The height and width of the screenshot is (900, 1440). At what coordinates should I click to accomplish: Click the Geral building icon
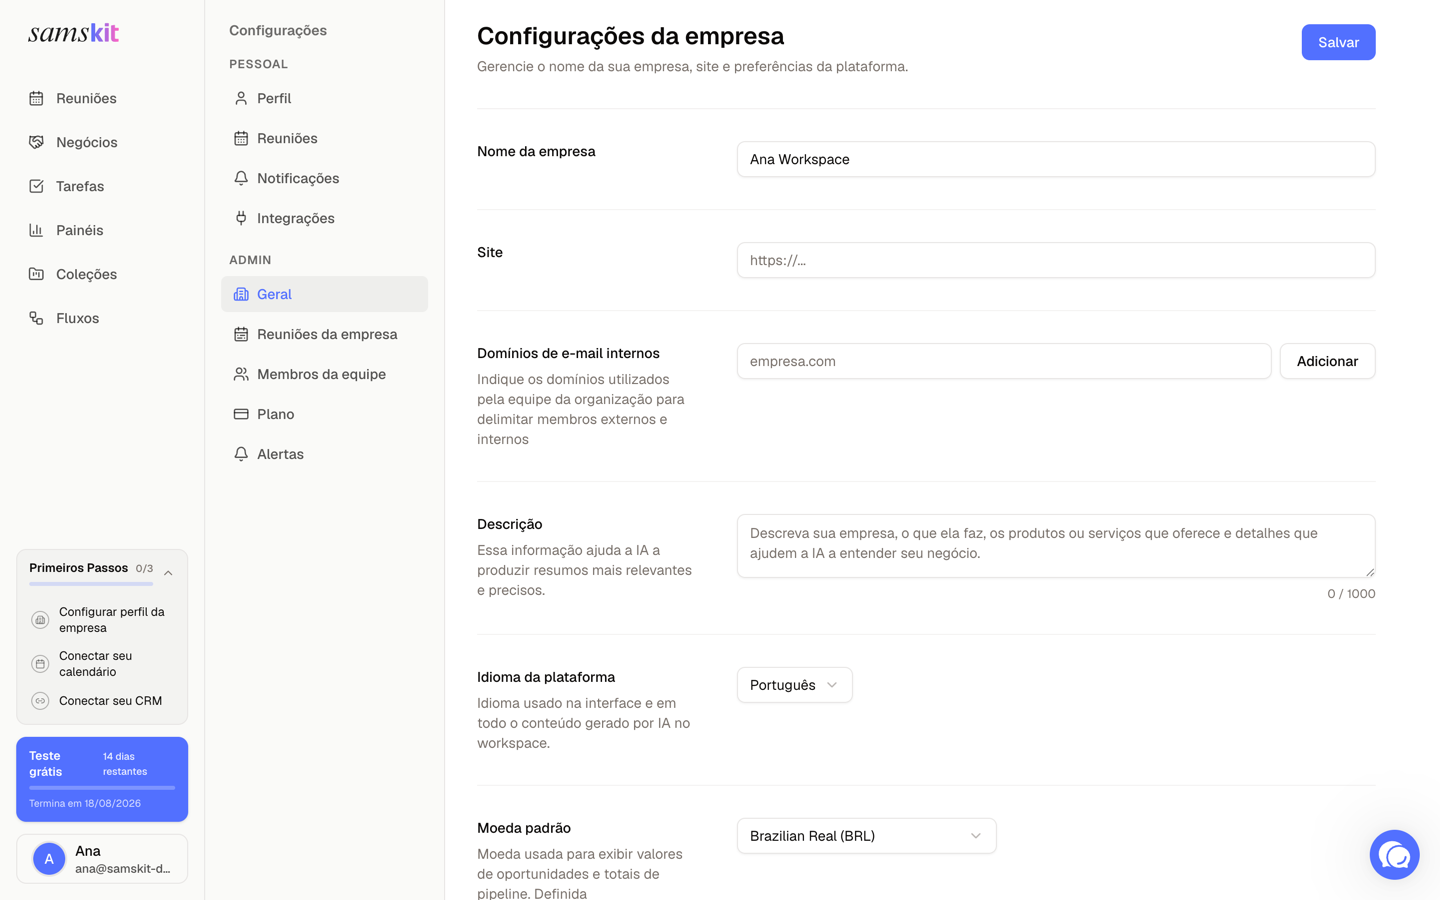coord(241,294)
